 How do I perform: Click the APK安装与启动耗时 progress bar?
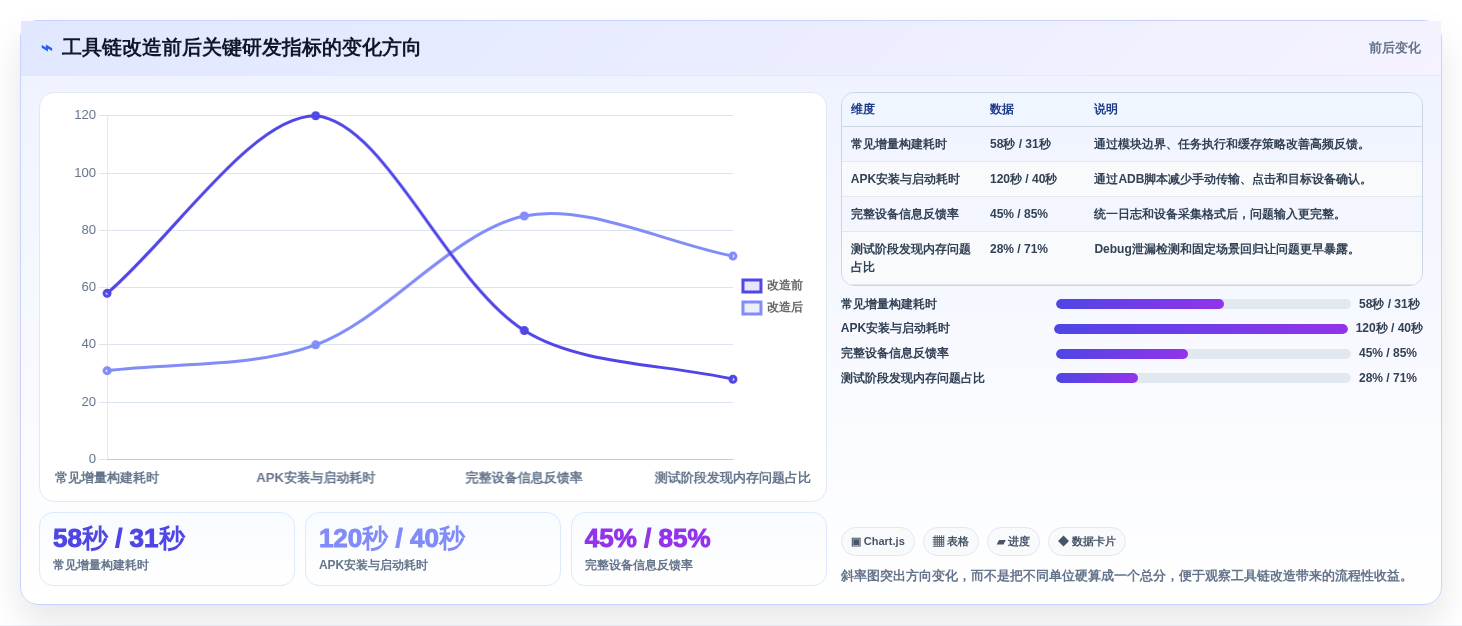point(1201,329)
